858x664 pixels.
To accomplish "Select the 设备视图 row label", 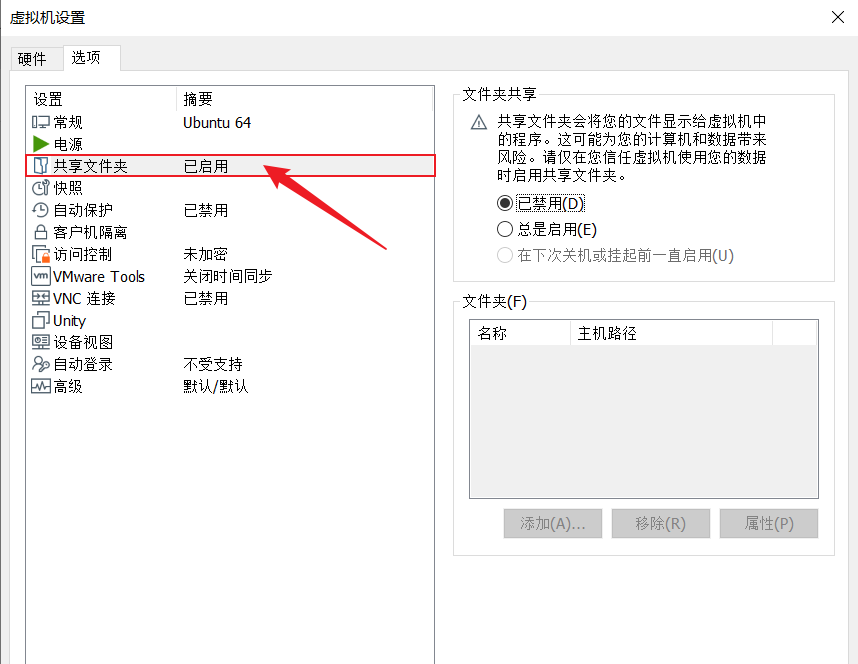I will tap(83, 342).
